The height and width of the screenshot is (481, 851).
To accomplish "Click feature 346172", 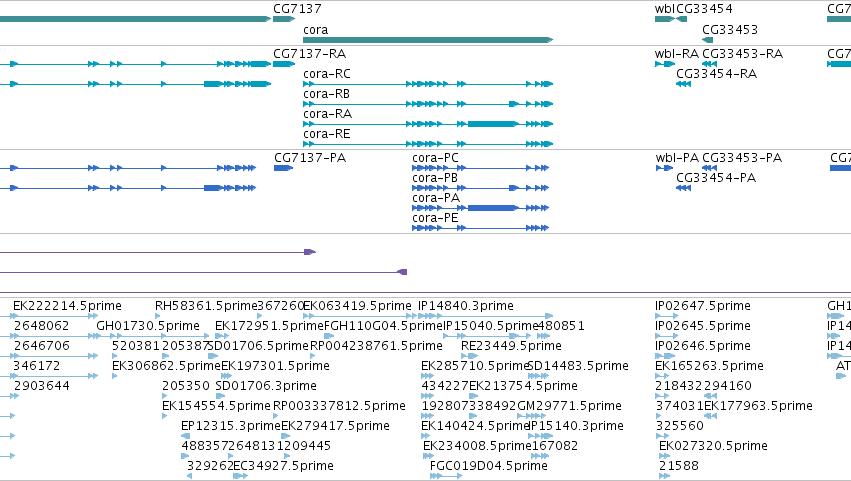I will [36, 366].
